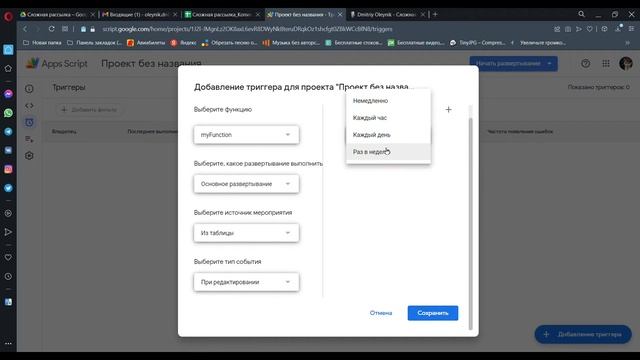Open the arrow beside 'Начать развертывание' button

(549, 64)
